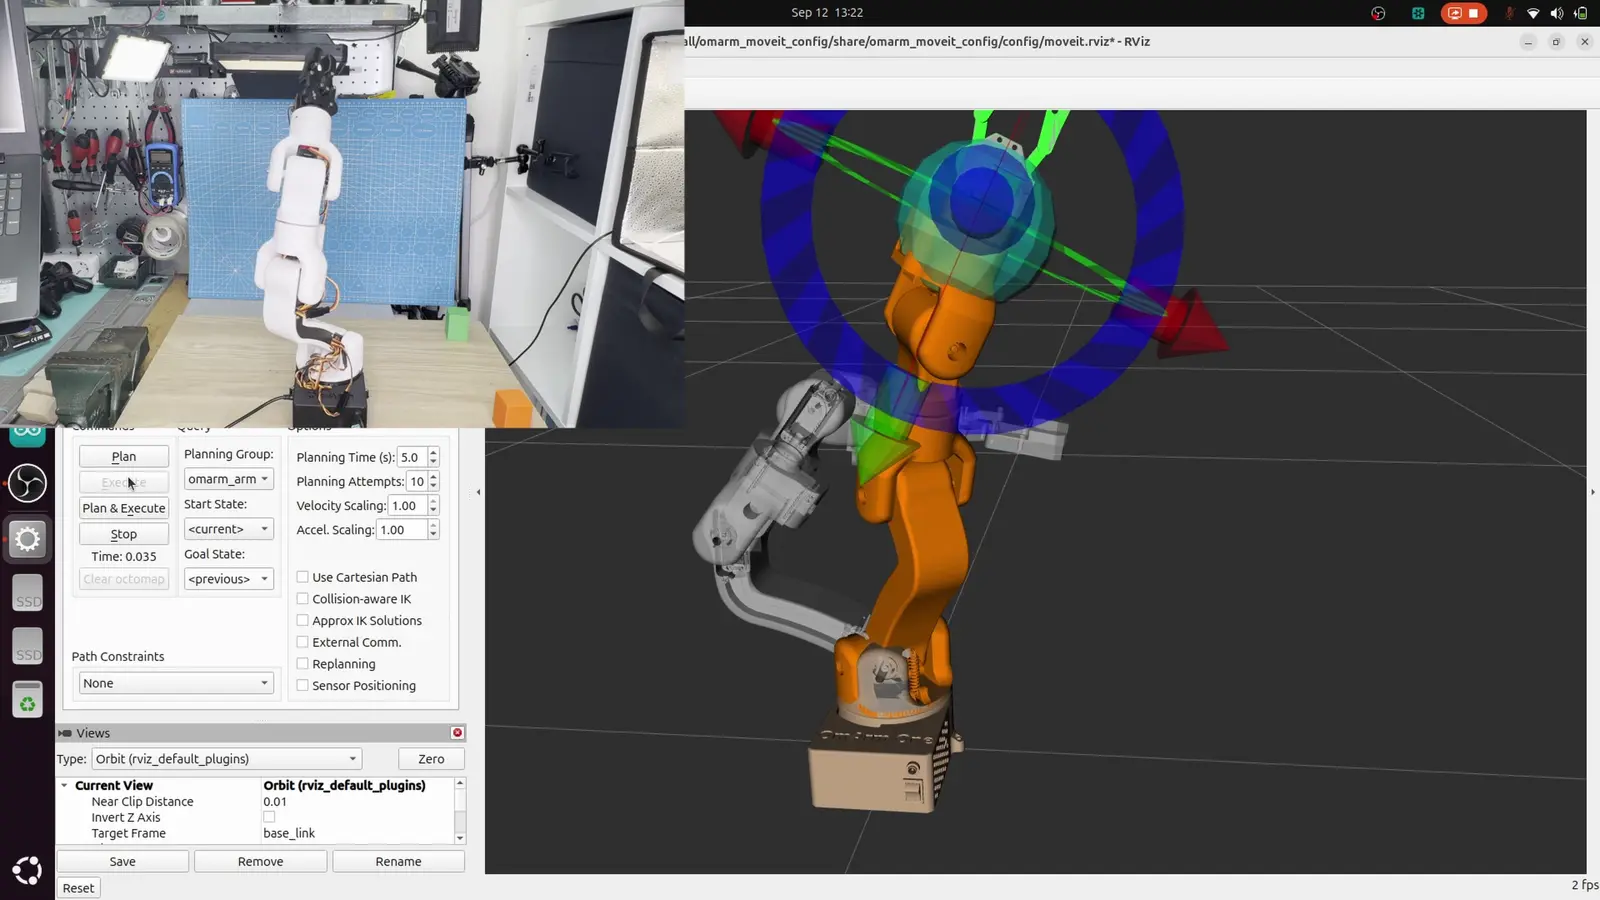This screenshot has height=900, width=1600.
Task: Show applications with the Ubuntu logo button
Action: [27, 870]
